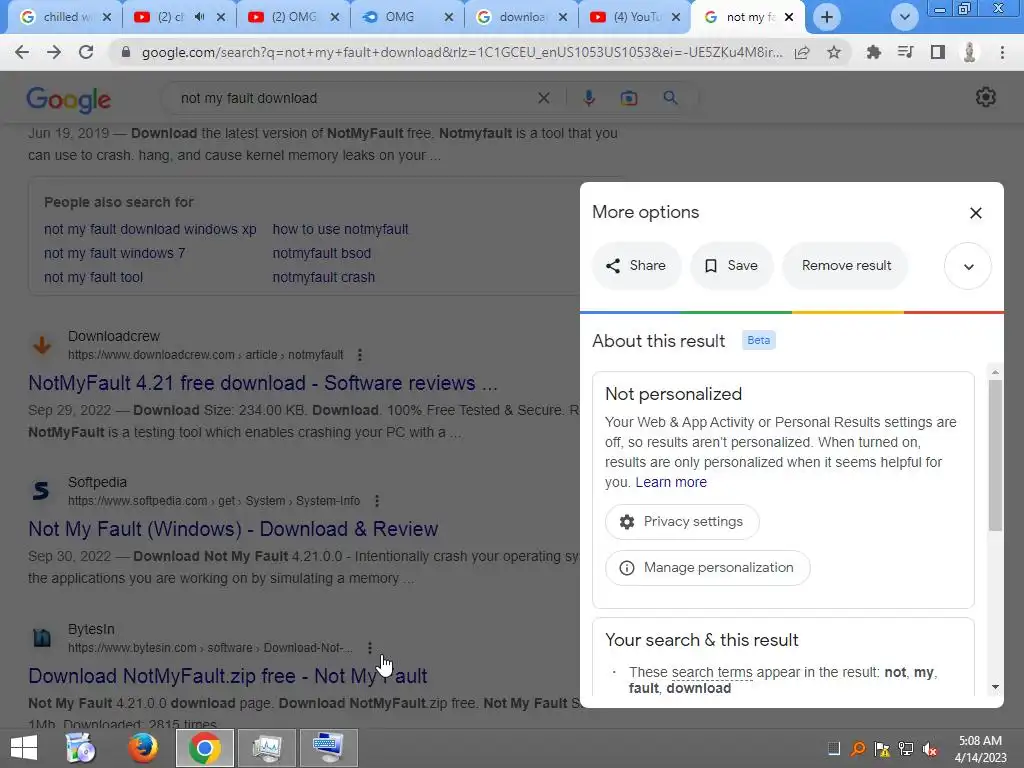Click the taskbar clock 5:08 AM
Viewport: 1024px width, 768px height.
(x=980, y=741)
